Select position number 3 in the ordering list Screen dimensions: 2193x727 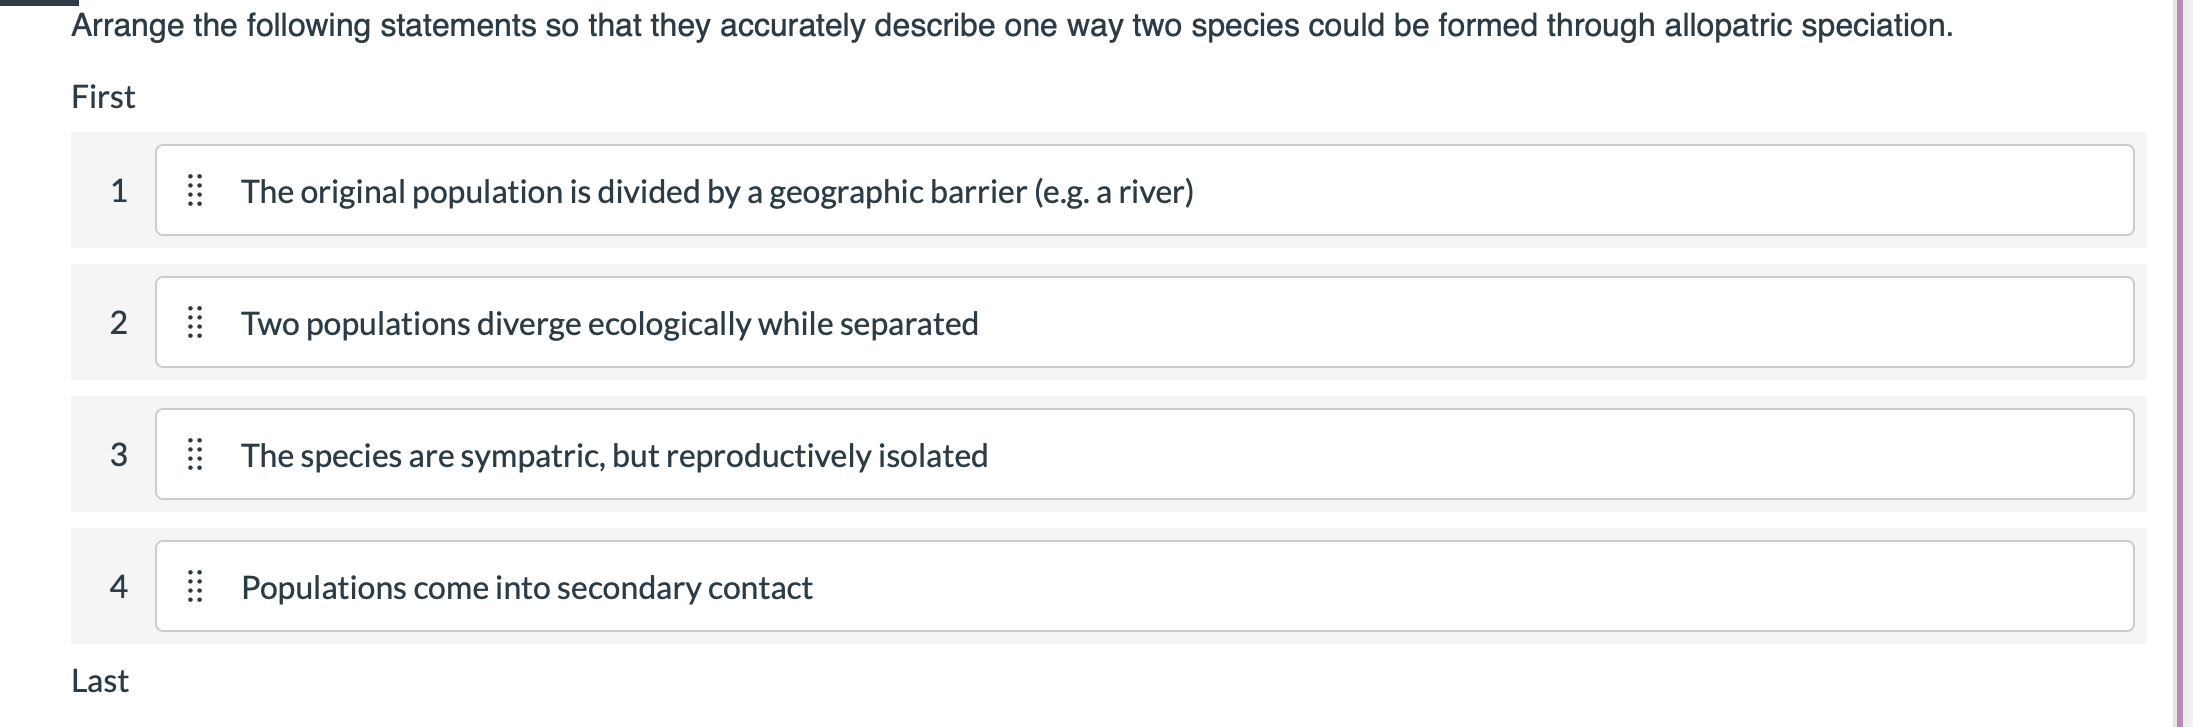coord(119,455)
